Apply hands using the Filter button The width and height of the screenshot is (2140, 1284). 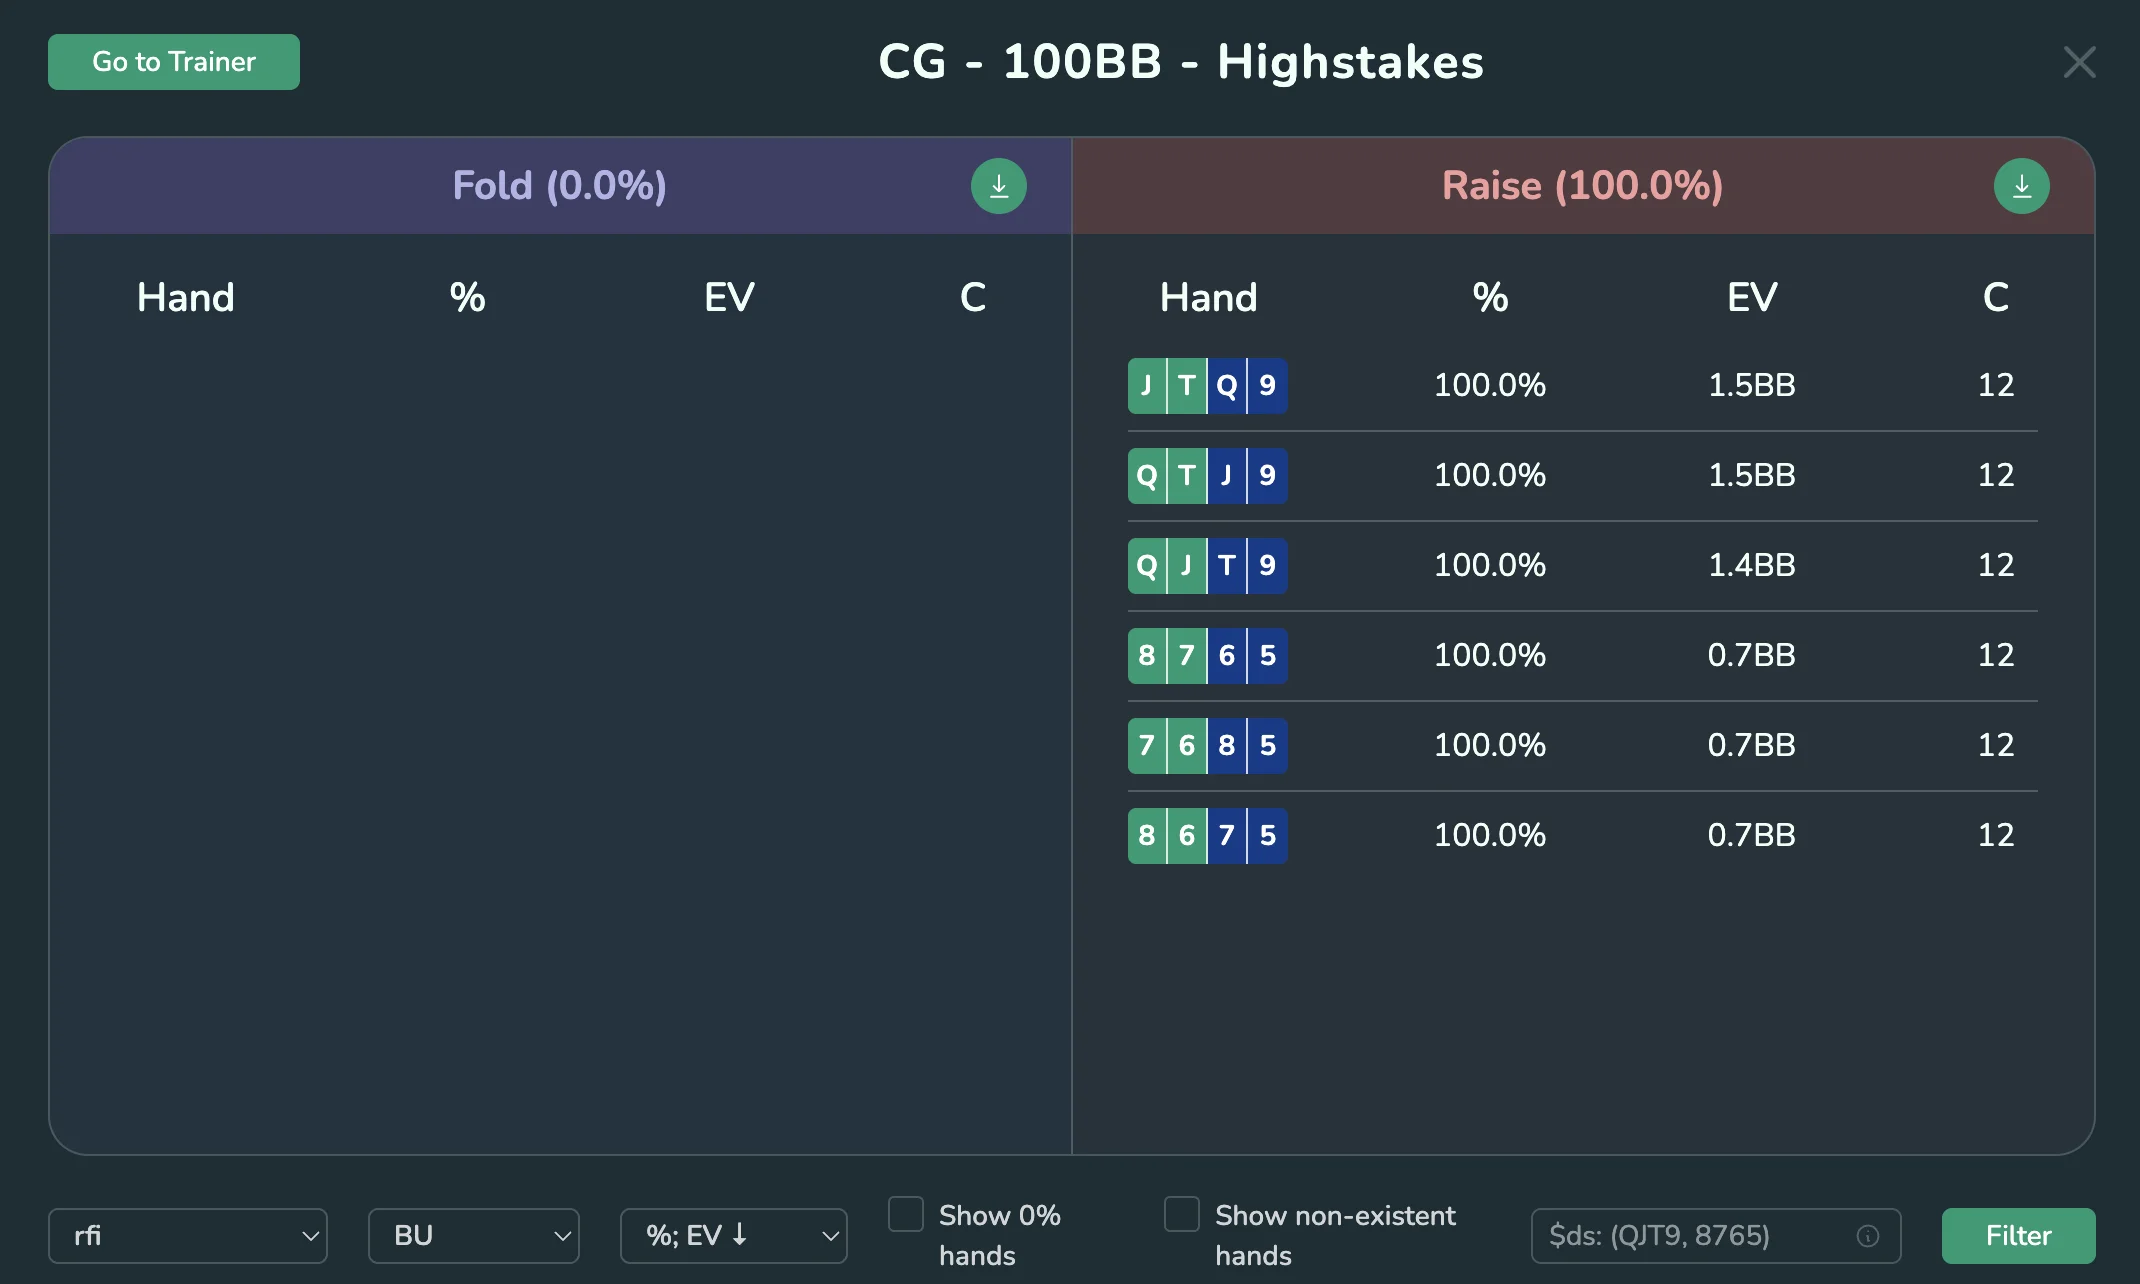pyautogui.click(x=2018, y=1235)
